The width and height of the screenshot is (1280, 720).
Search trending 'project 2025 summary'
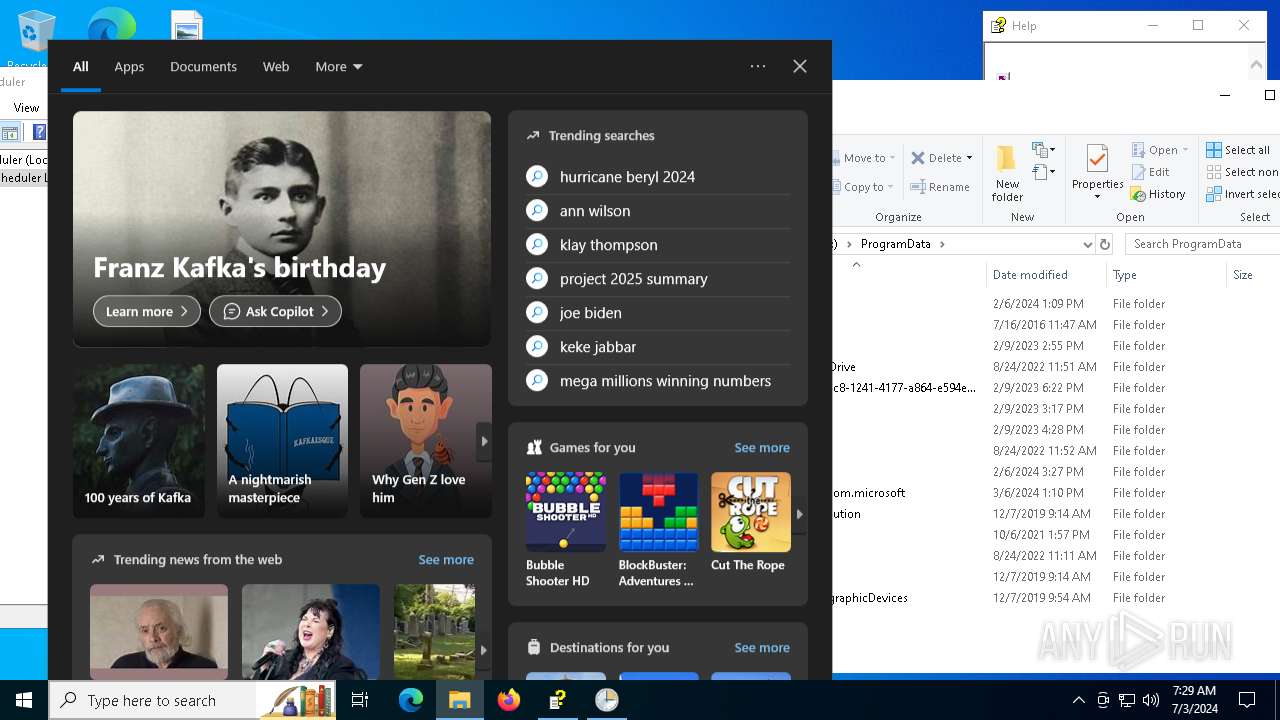[658, 279]
